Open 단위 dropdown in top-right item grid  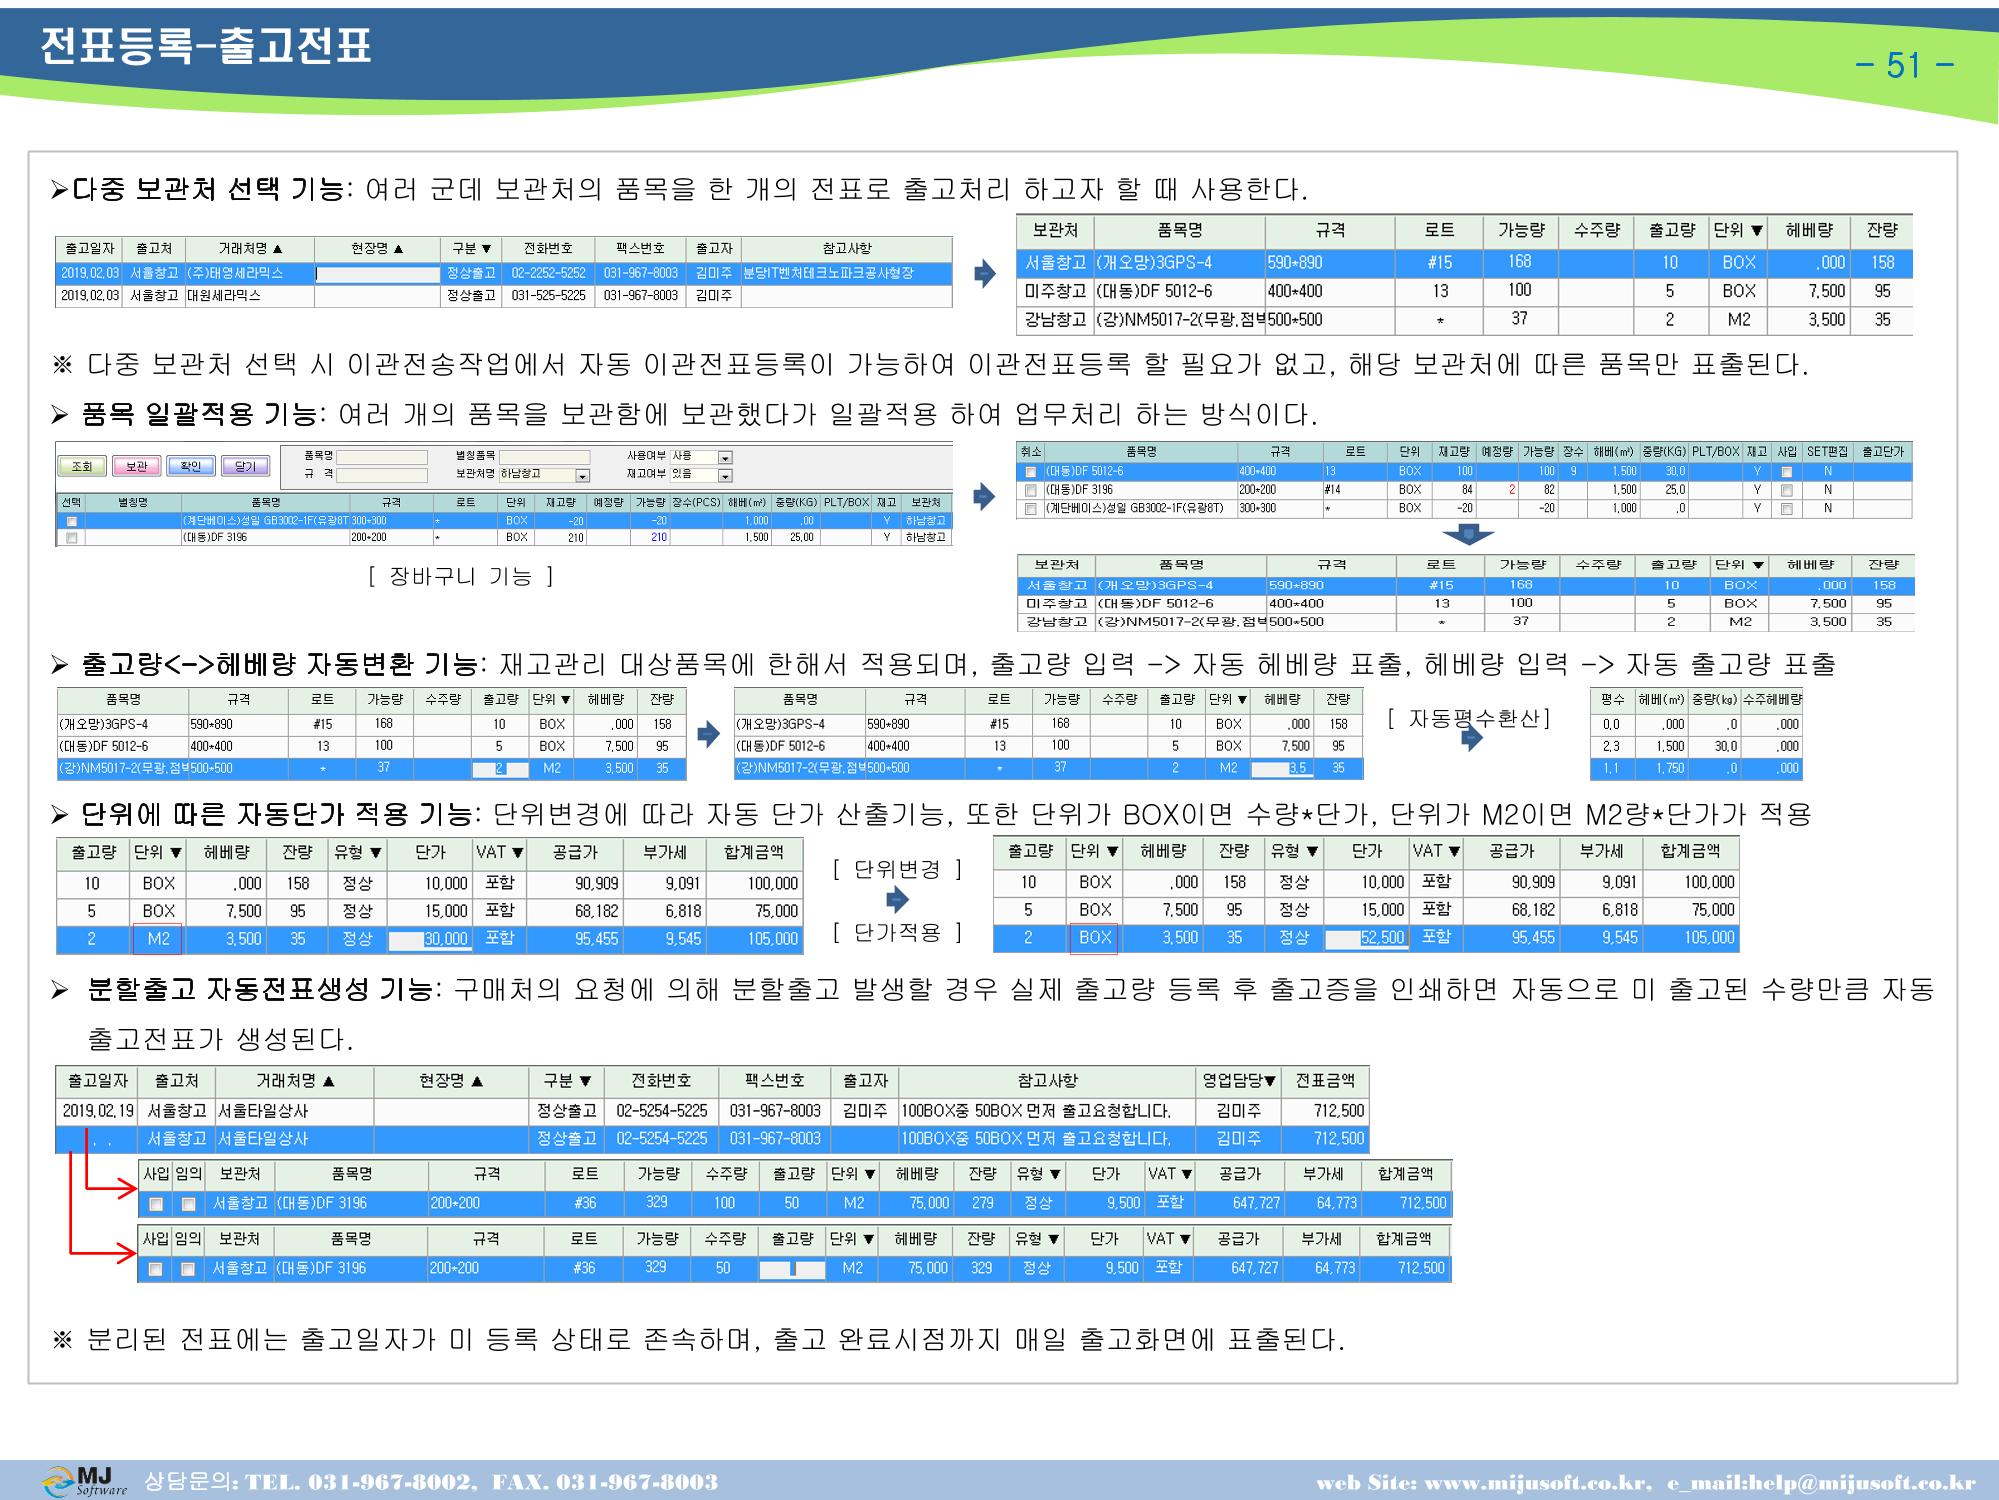1738,231
